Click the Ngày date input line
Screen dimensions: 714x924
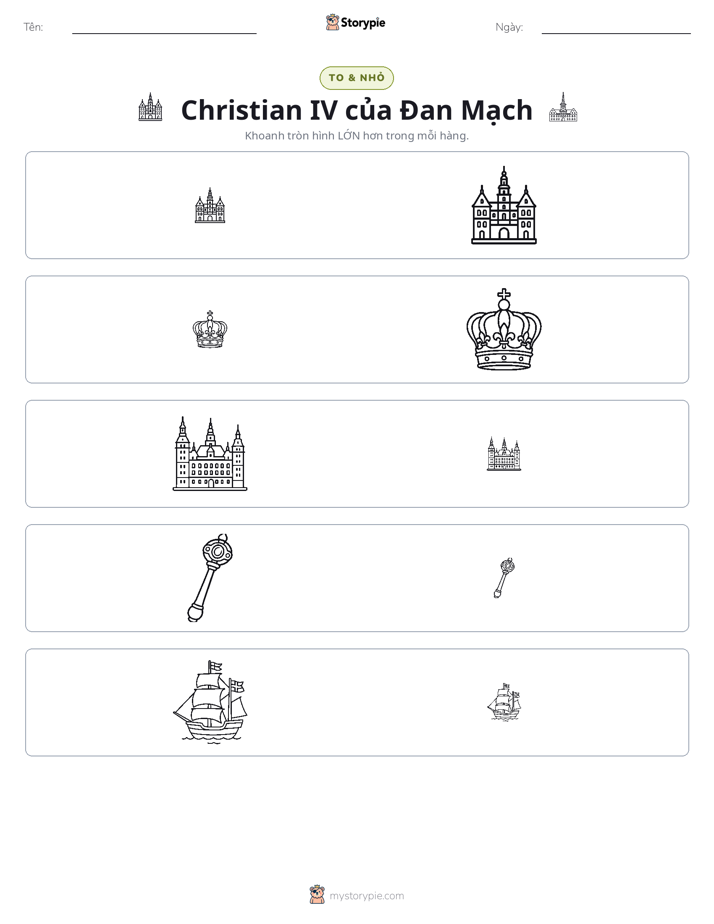tap(616, 29)
